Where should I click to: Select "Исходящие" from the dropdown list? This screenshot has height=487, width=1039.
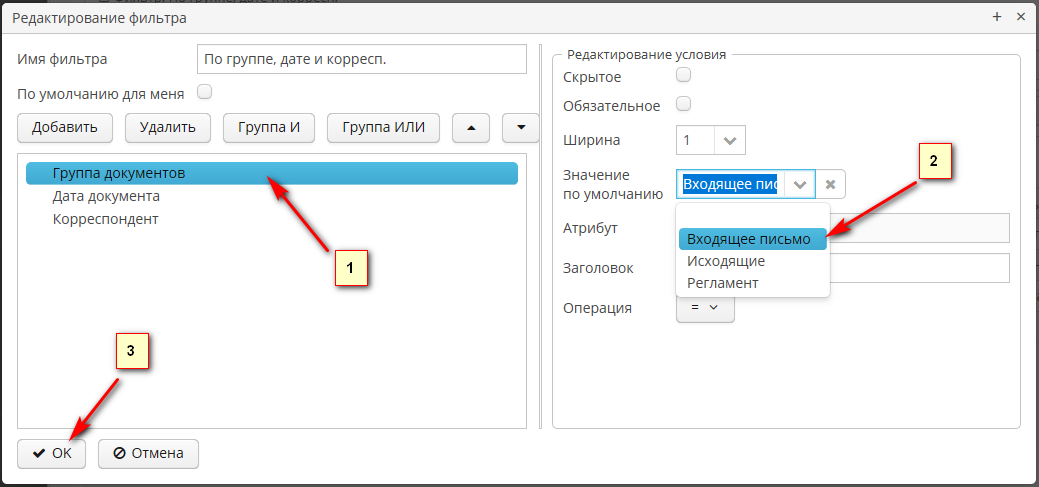726,261
